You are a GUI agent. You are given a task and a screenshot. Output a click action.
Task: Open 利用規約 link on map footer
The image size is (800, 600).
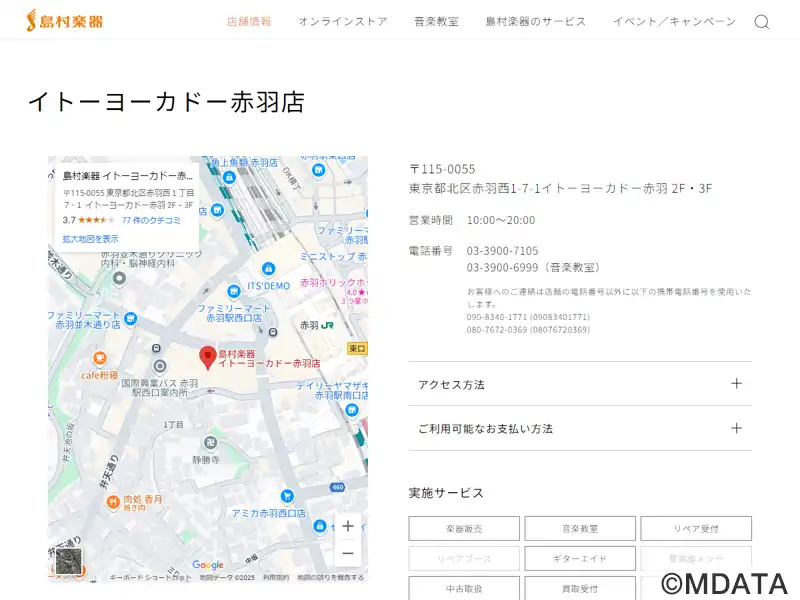coord(276,577)
